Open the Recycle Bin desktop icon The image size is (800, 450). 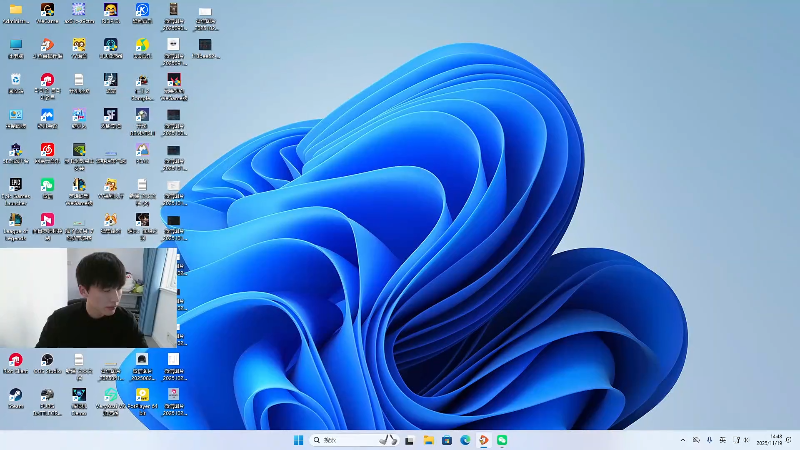[x=16, y=80]
